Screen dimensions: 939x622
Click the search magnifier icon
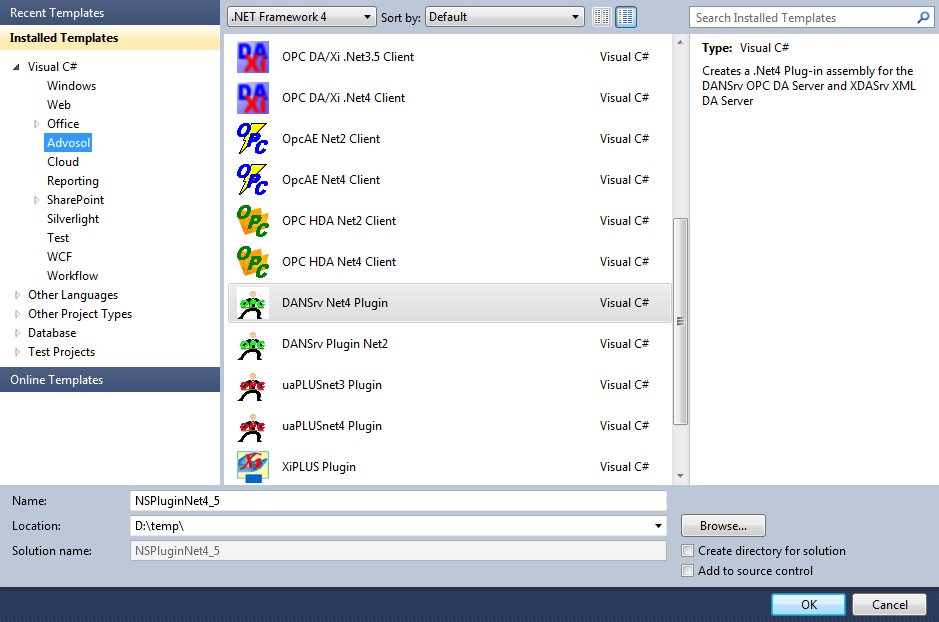pos(923,17)
